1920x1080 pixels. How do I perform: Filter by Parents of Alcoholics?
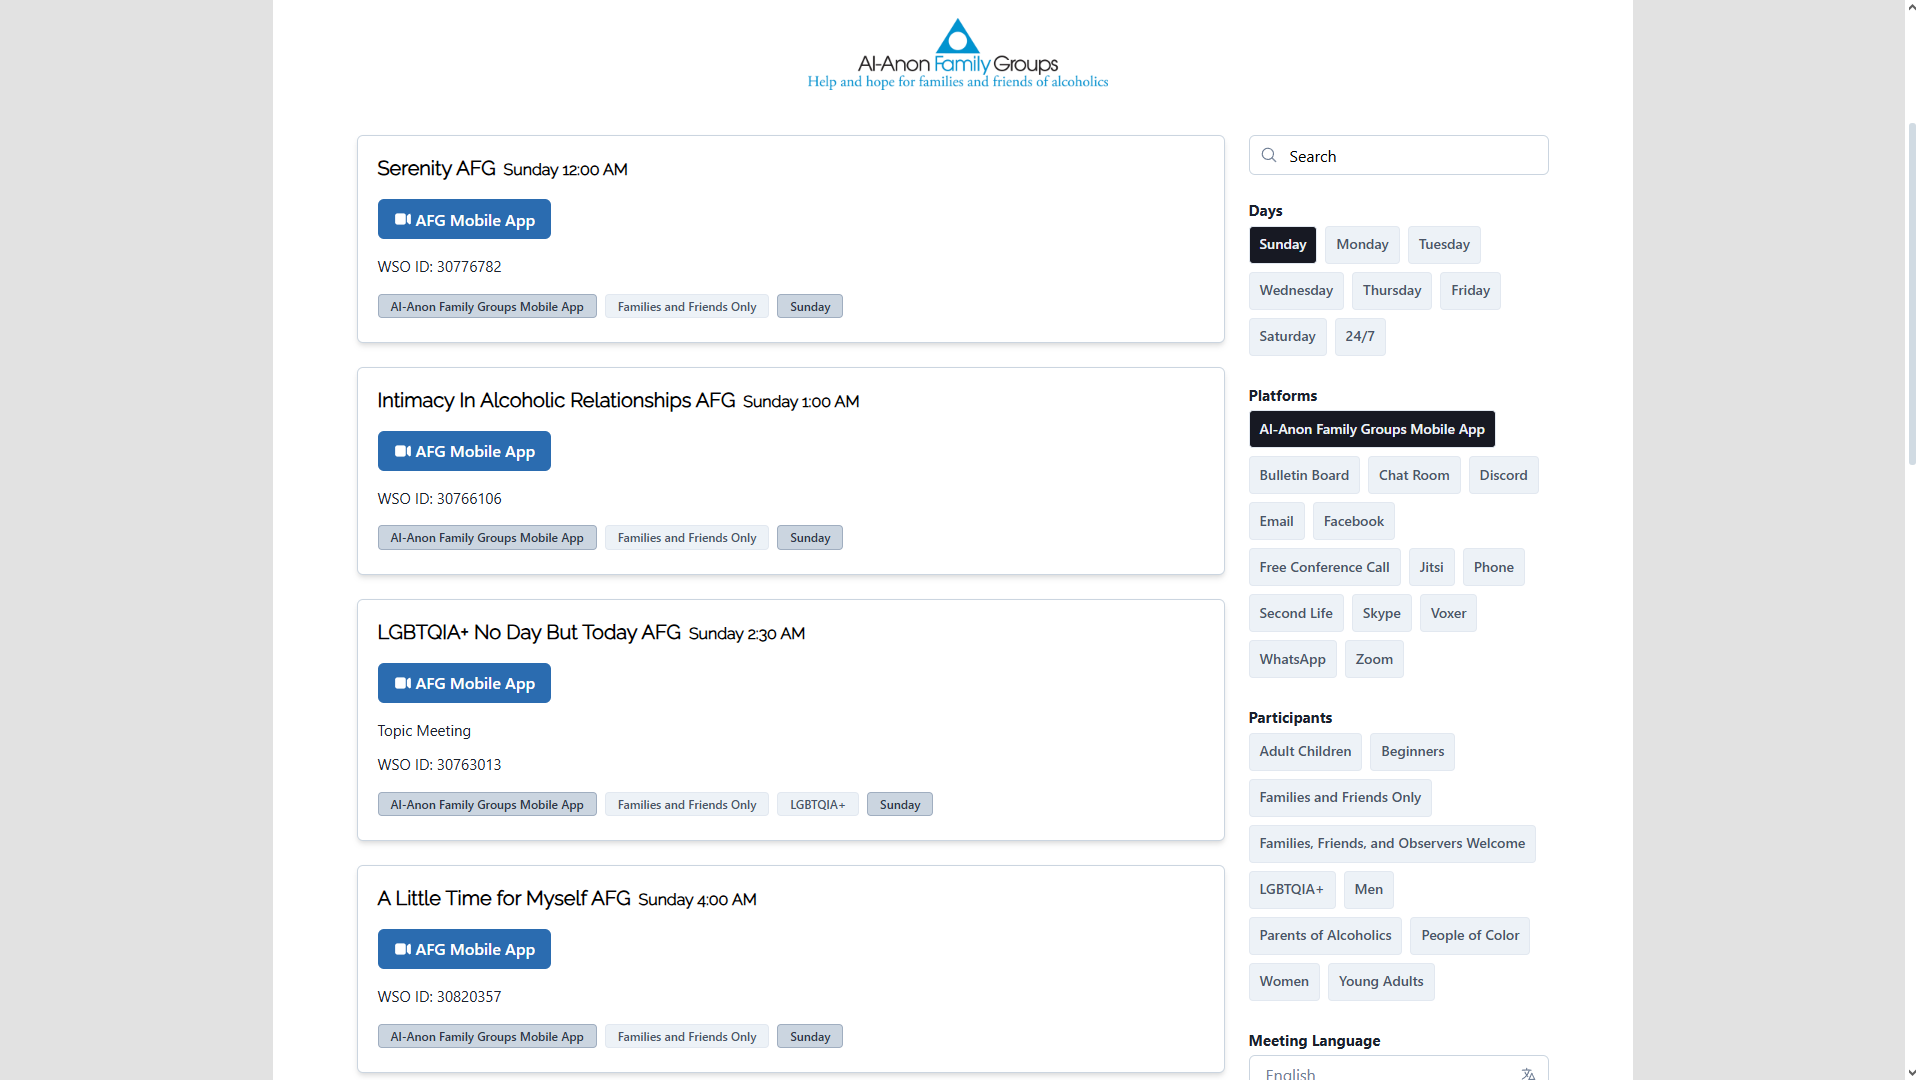(x=1325, y=935)
